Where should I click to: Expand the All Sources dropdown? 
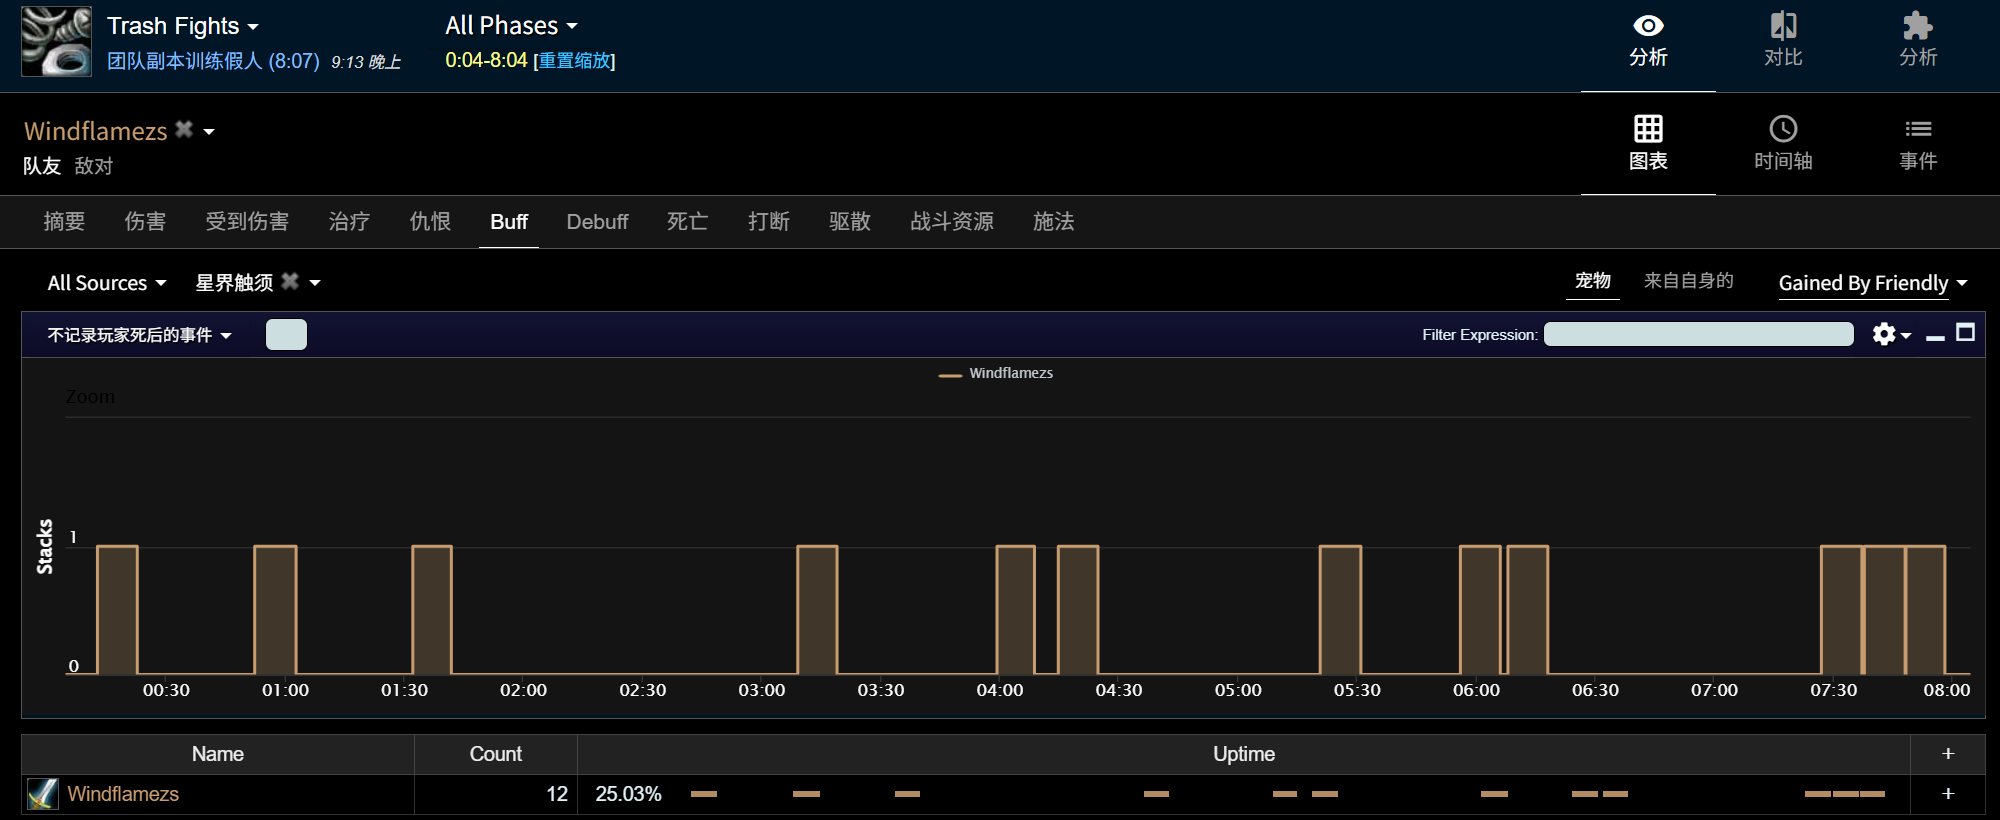pos(106,283)
